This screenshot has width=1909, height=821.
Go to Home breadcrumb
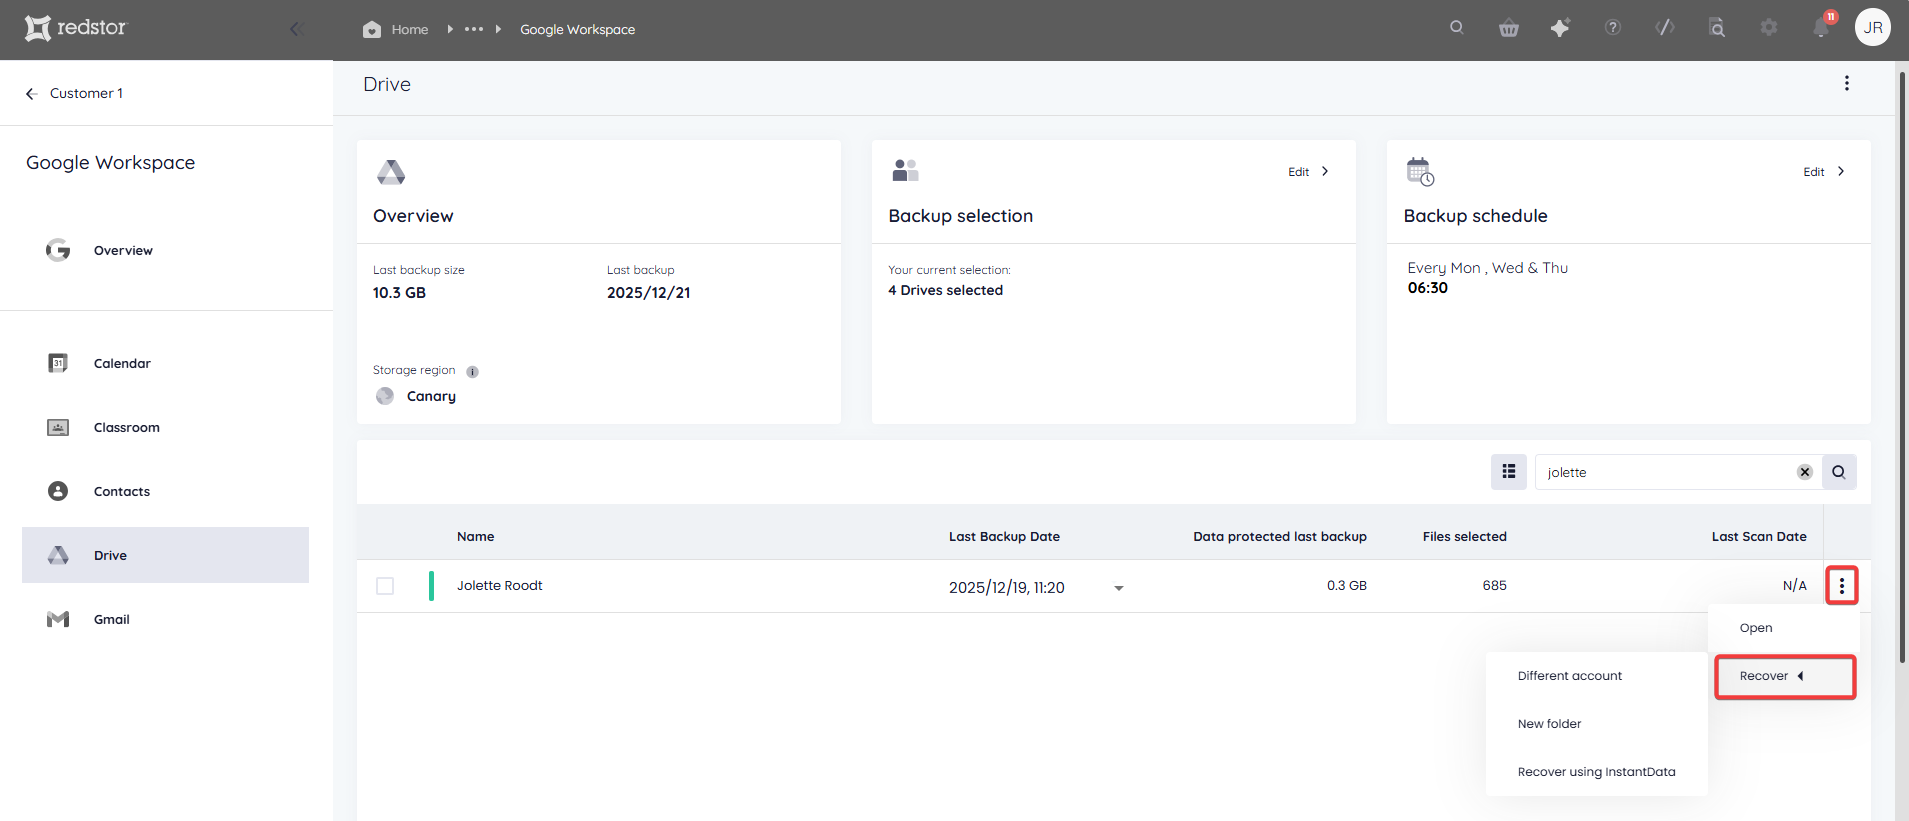coord(396,29)
